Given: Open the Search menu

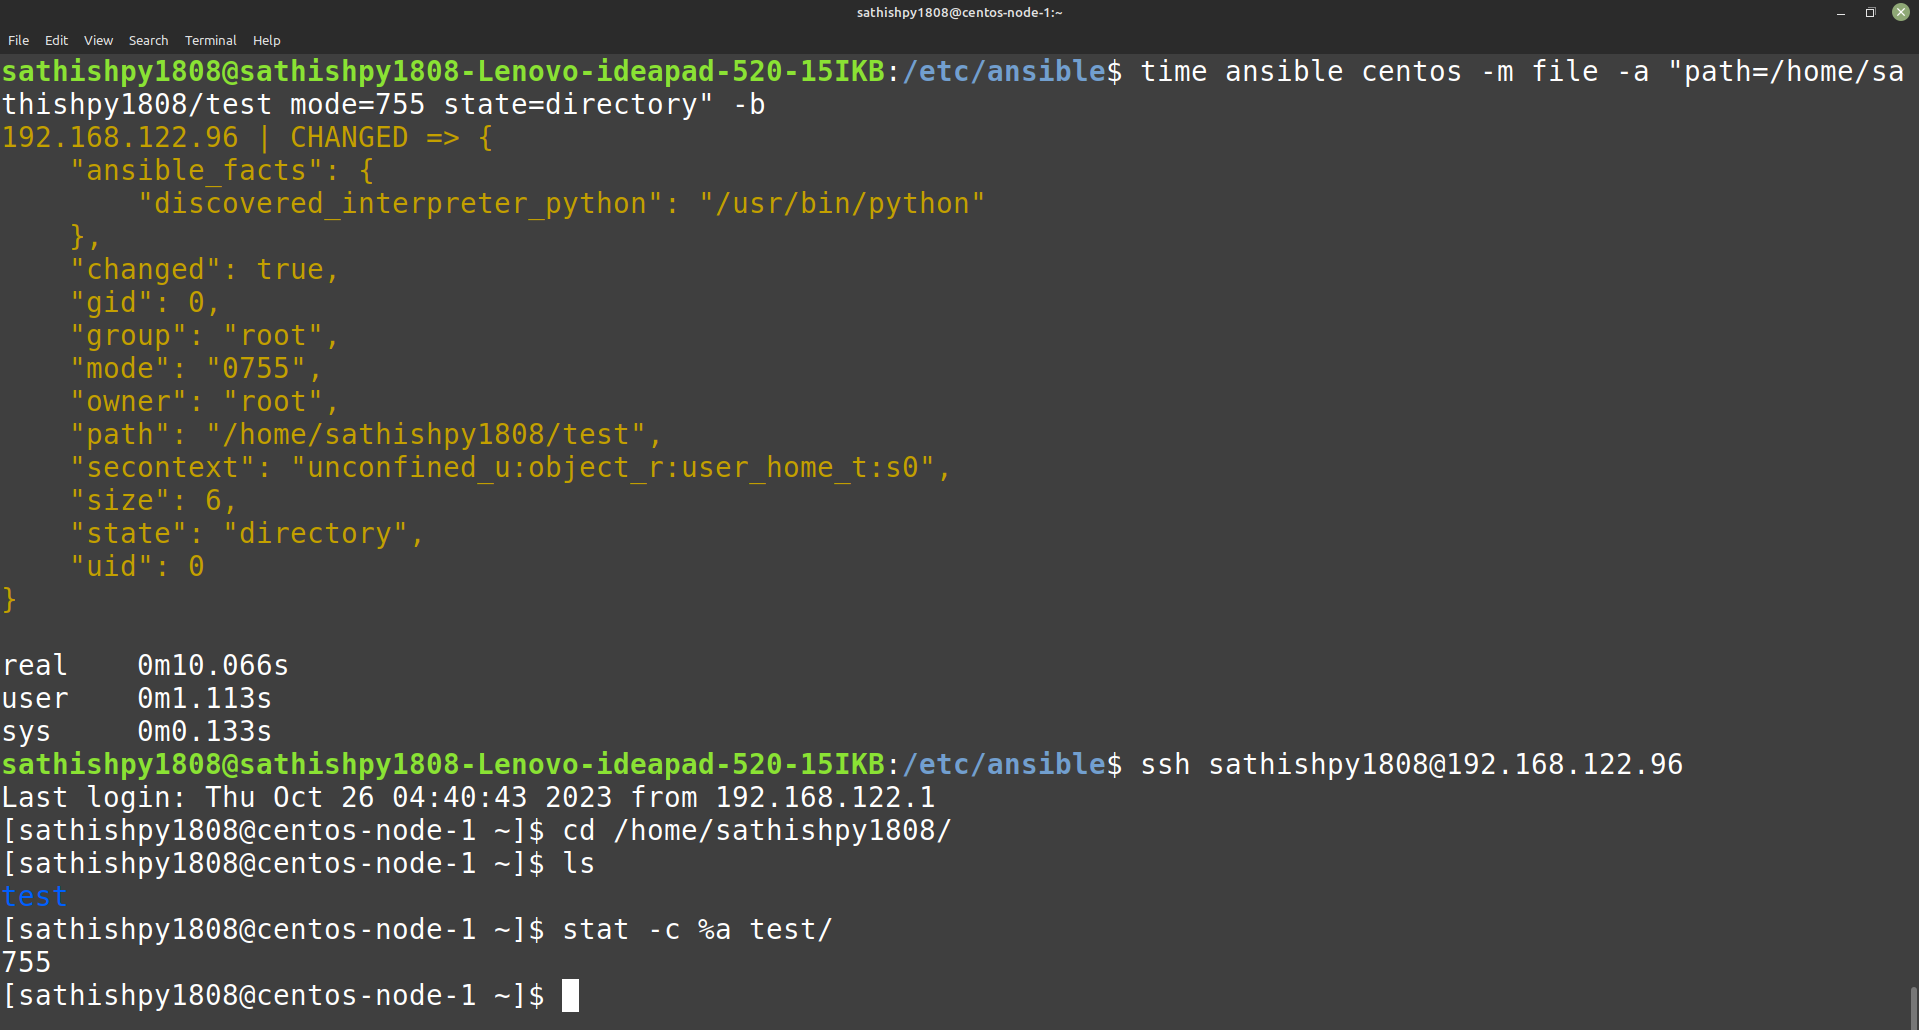Looking at the screenshot, I should point(148,40).
